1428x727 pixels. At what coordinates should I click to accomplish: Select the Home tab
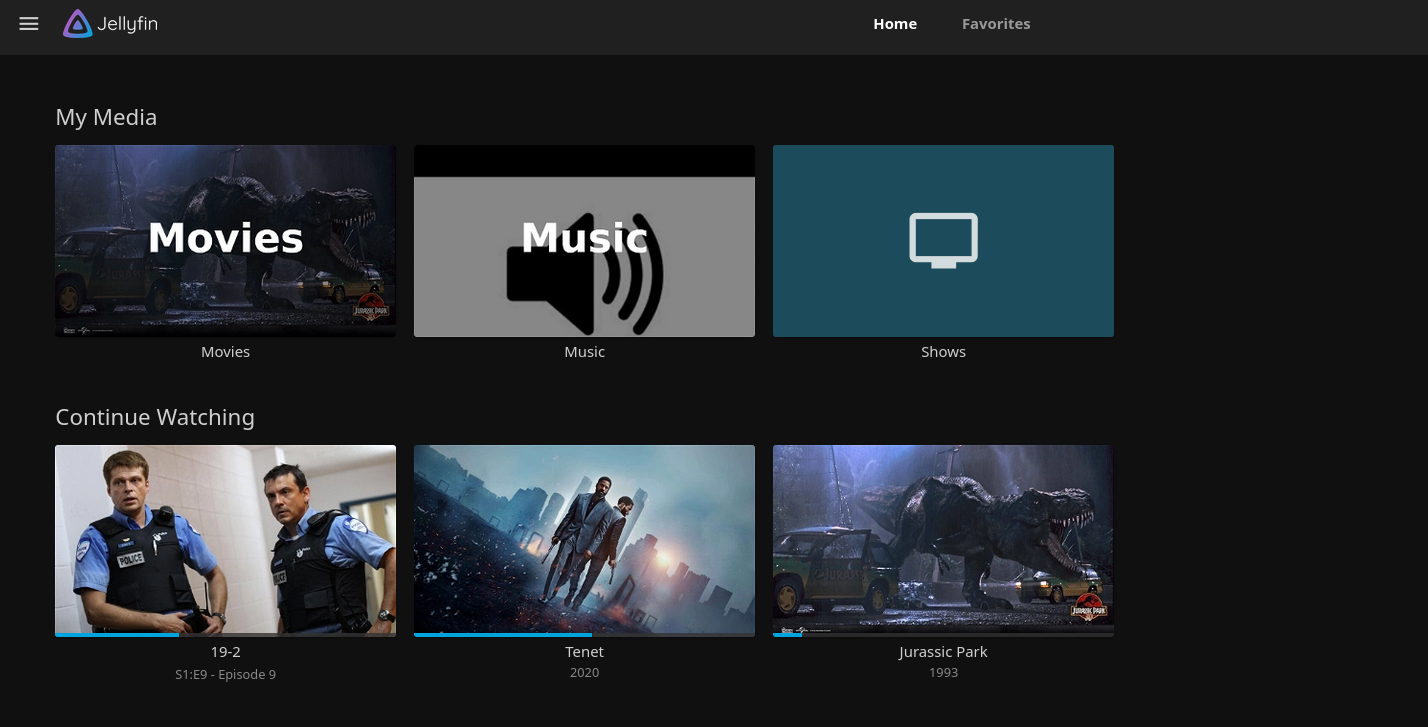[x=895, y=23]
